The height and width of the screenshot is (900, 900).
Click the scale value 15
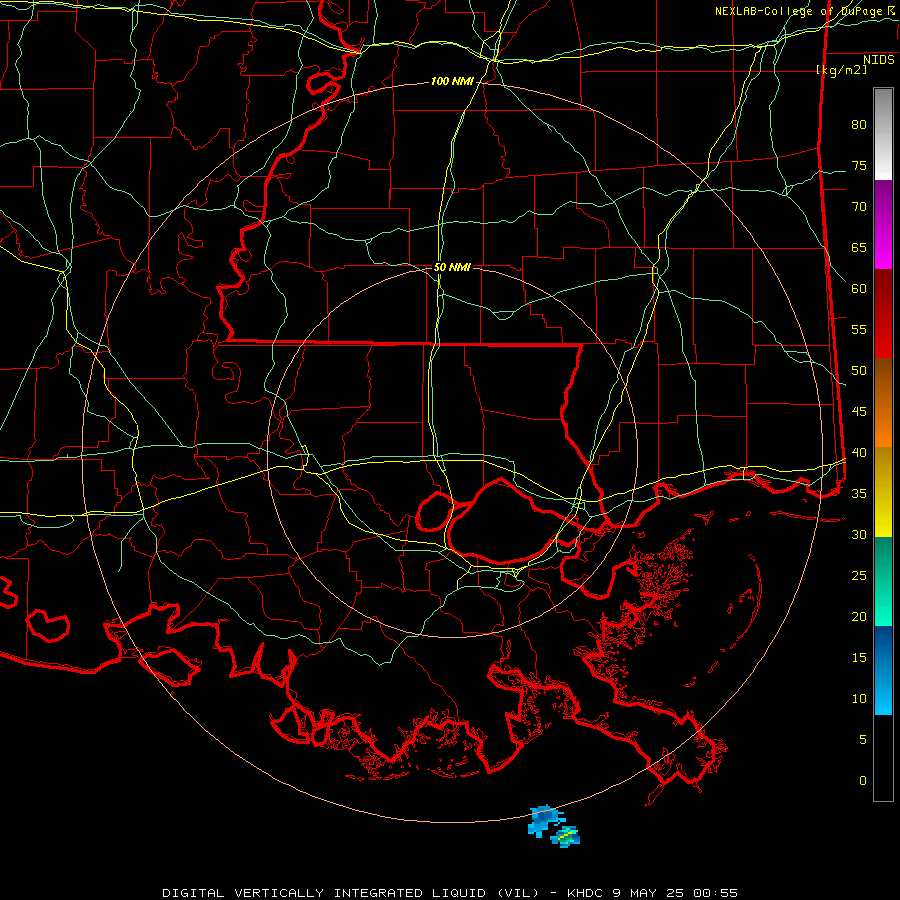tap(859, 658)
